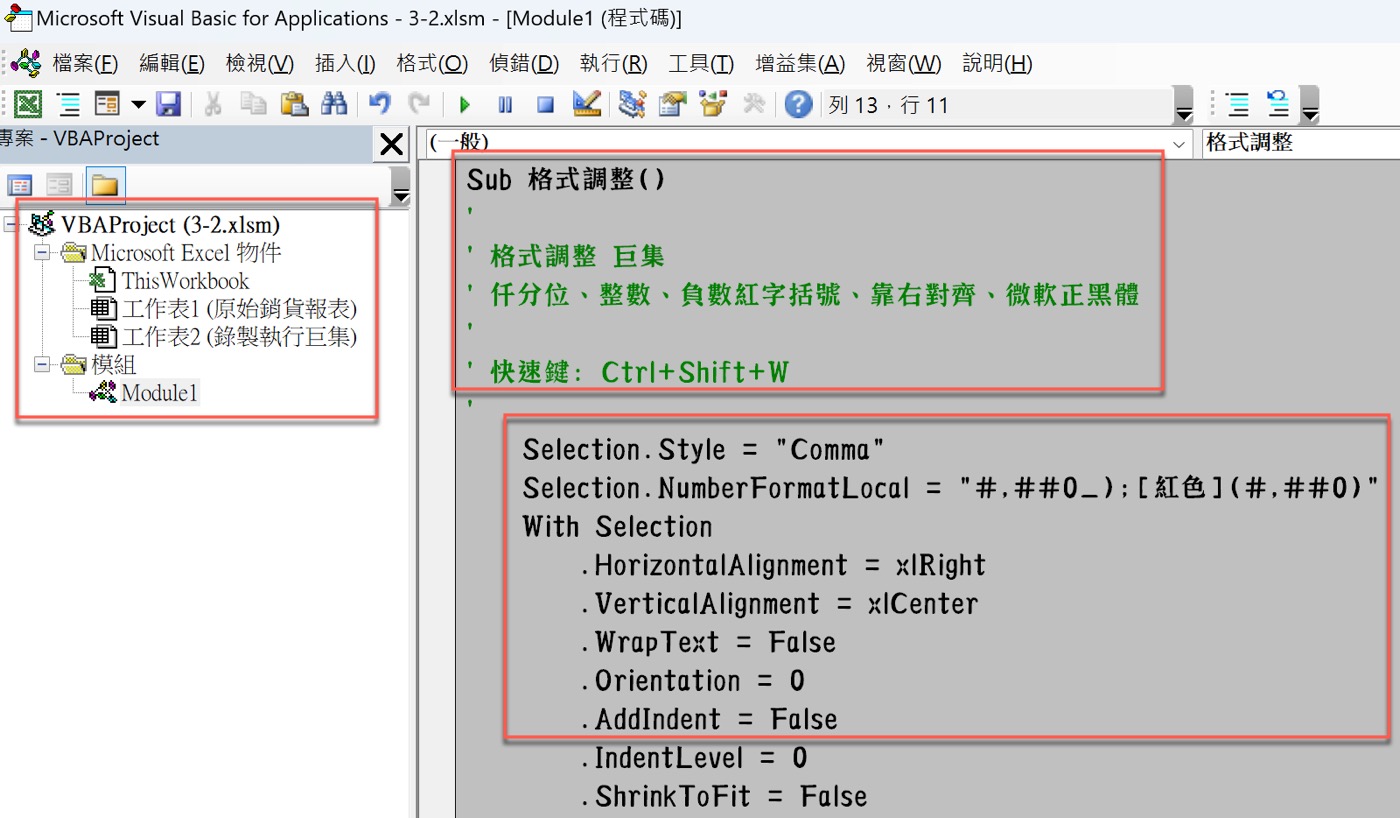This screenshot has width=1400, height=818.
Task: Select 工作表2 (錄製執行巨集) tree item
Action: 239,337
